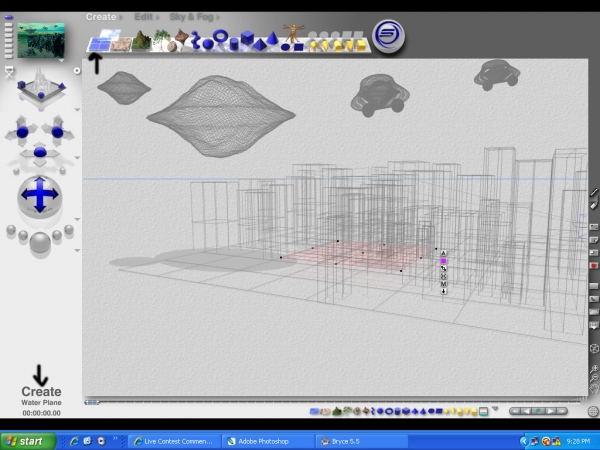Create a 2D disc object
The height and width of the screenshot is (450, 600).
point(285,47)
